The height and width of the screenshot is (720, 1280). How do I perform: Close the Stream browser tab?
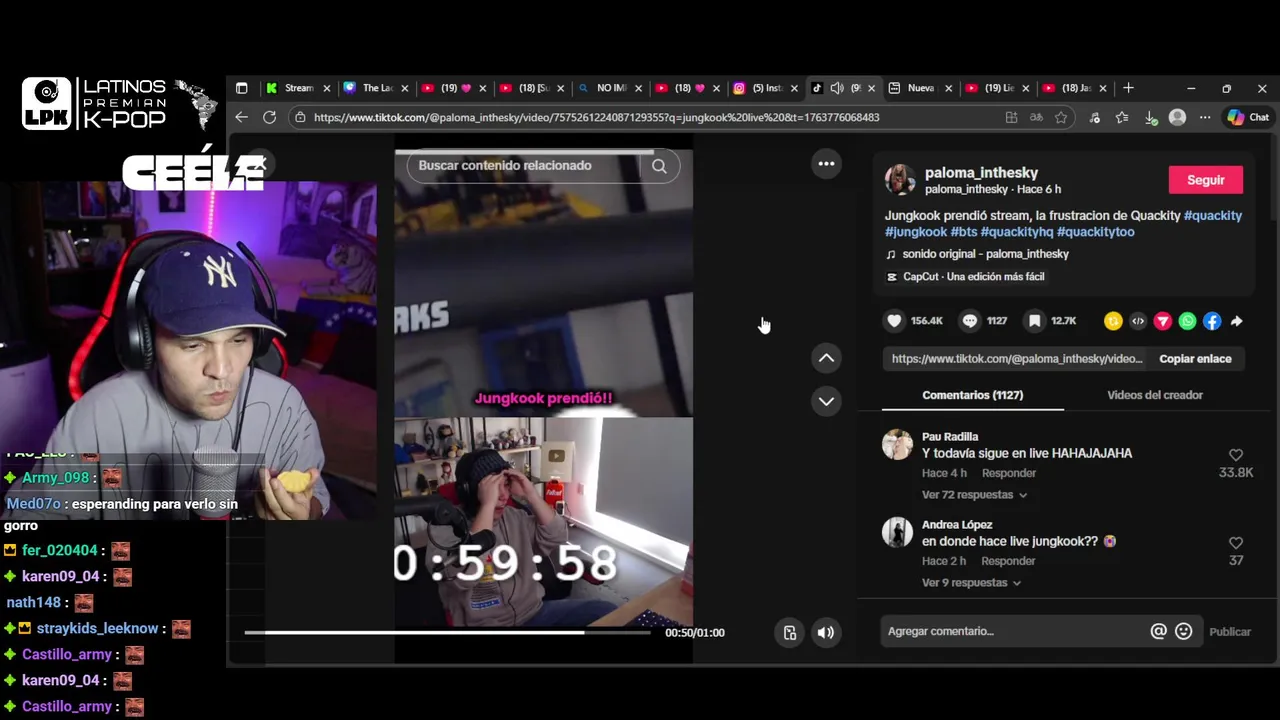[x=326, y=88]
